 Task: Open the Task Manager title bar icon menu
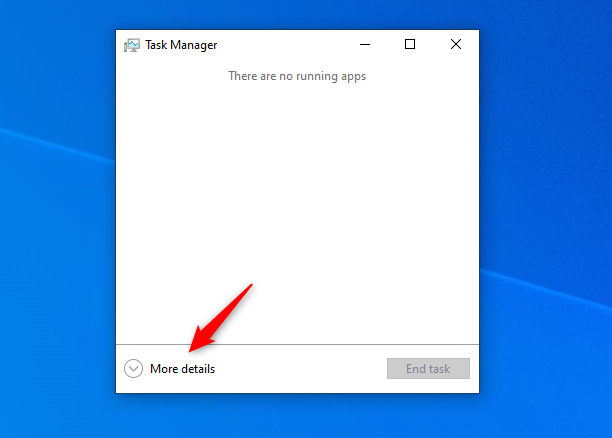(x=132, y=45)
